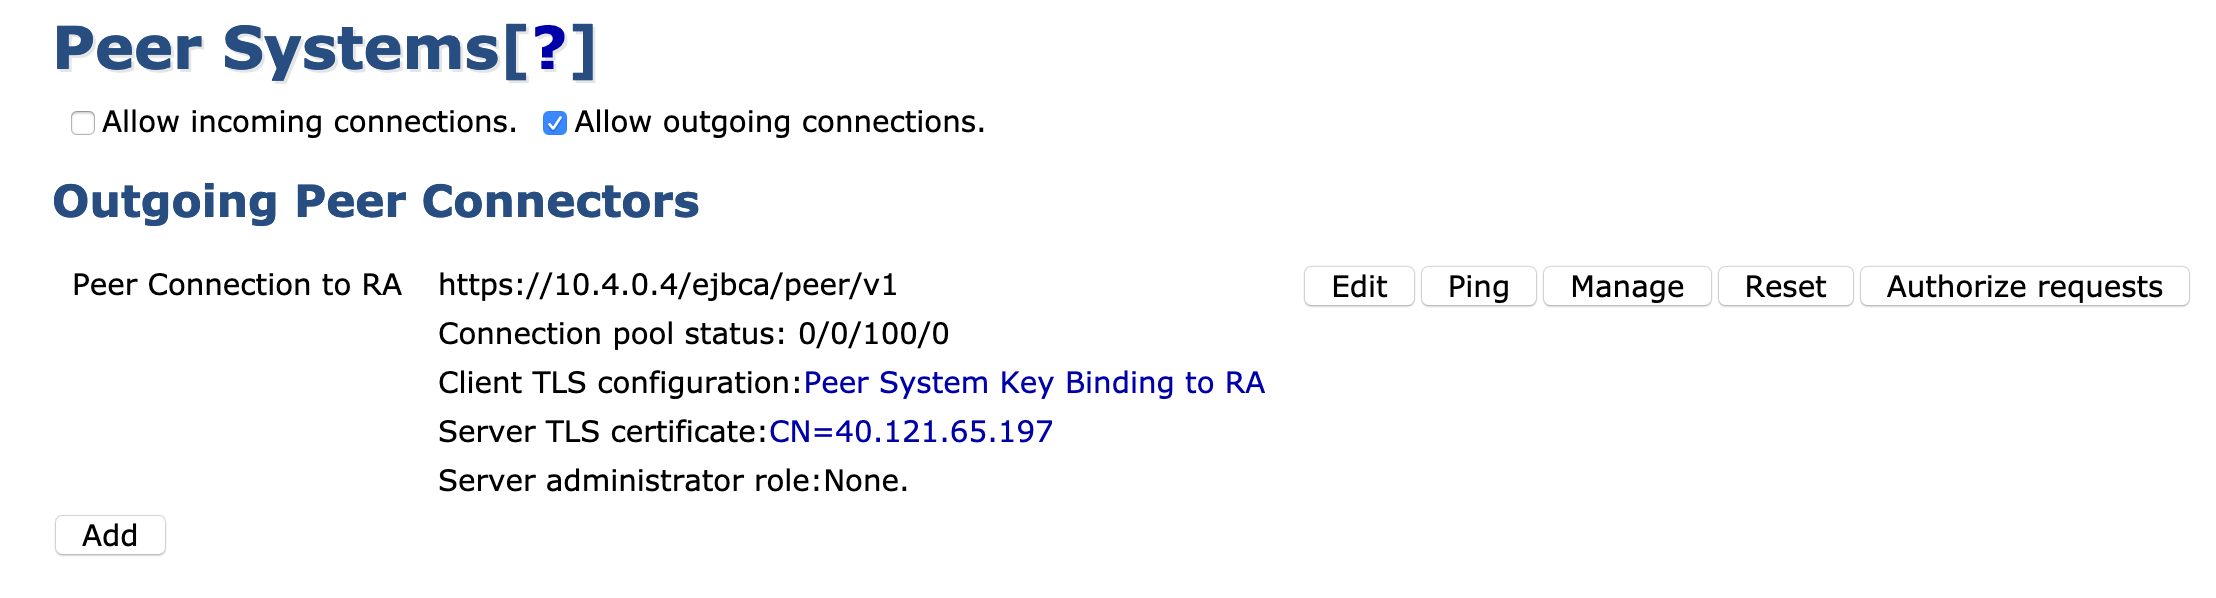
Task: Enable the Allow incoming connections checkbox
Action: [x=83, y=123]
